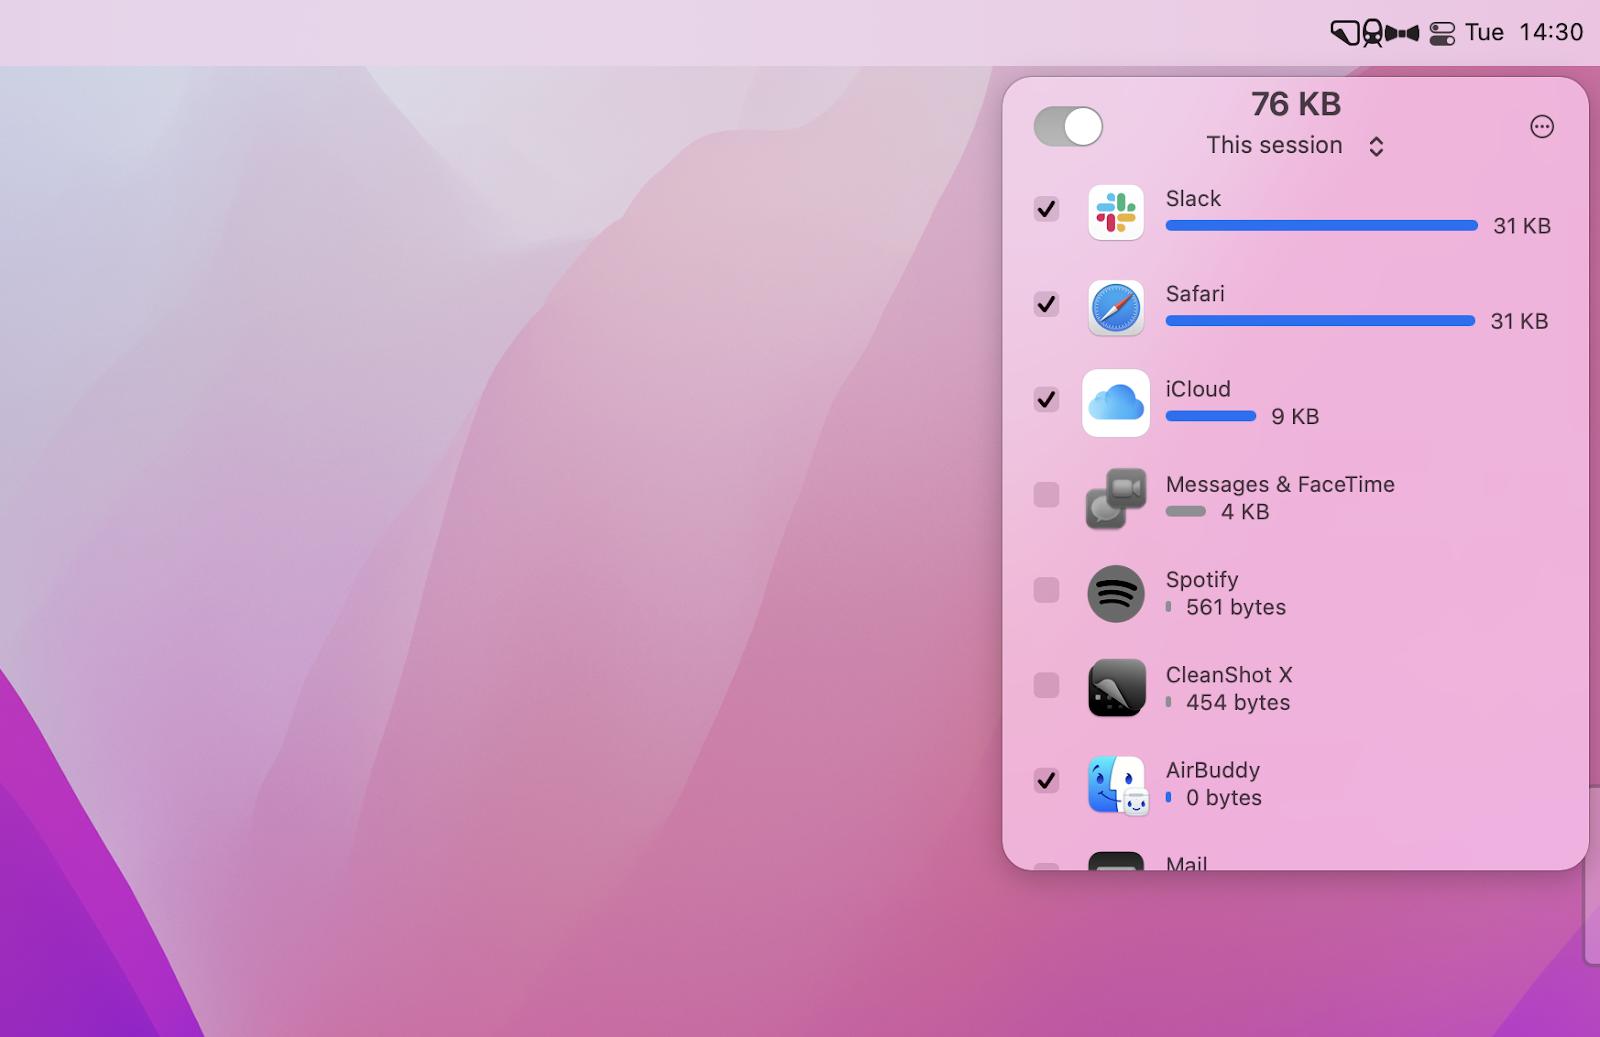Click the iCloud app icon
The height and width of the screenshot is (1037, 1600).
tap(1115, 403)
